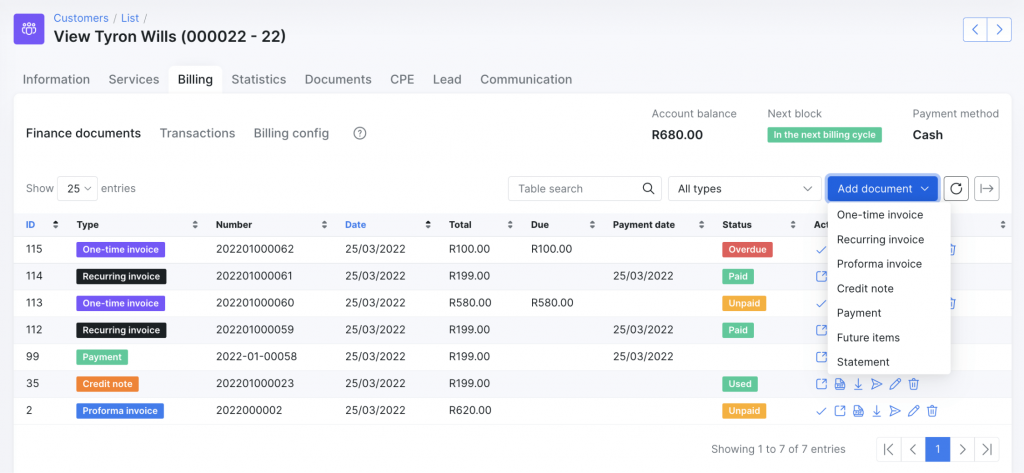Switch to the Information tab
Viewport: 1024px width, 473px height.
56,80
